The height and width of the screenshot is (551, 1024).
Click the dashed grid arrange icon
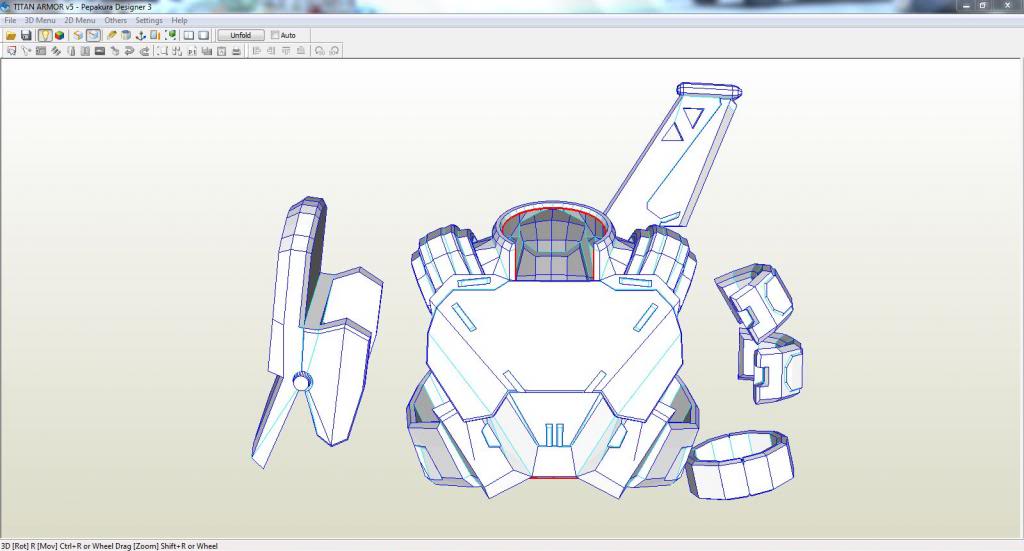click(177, 51)
